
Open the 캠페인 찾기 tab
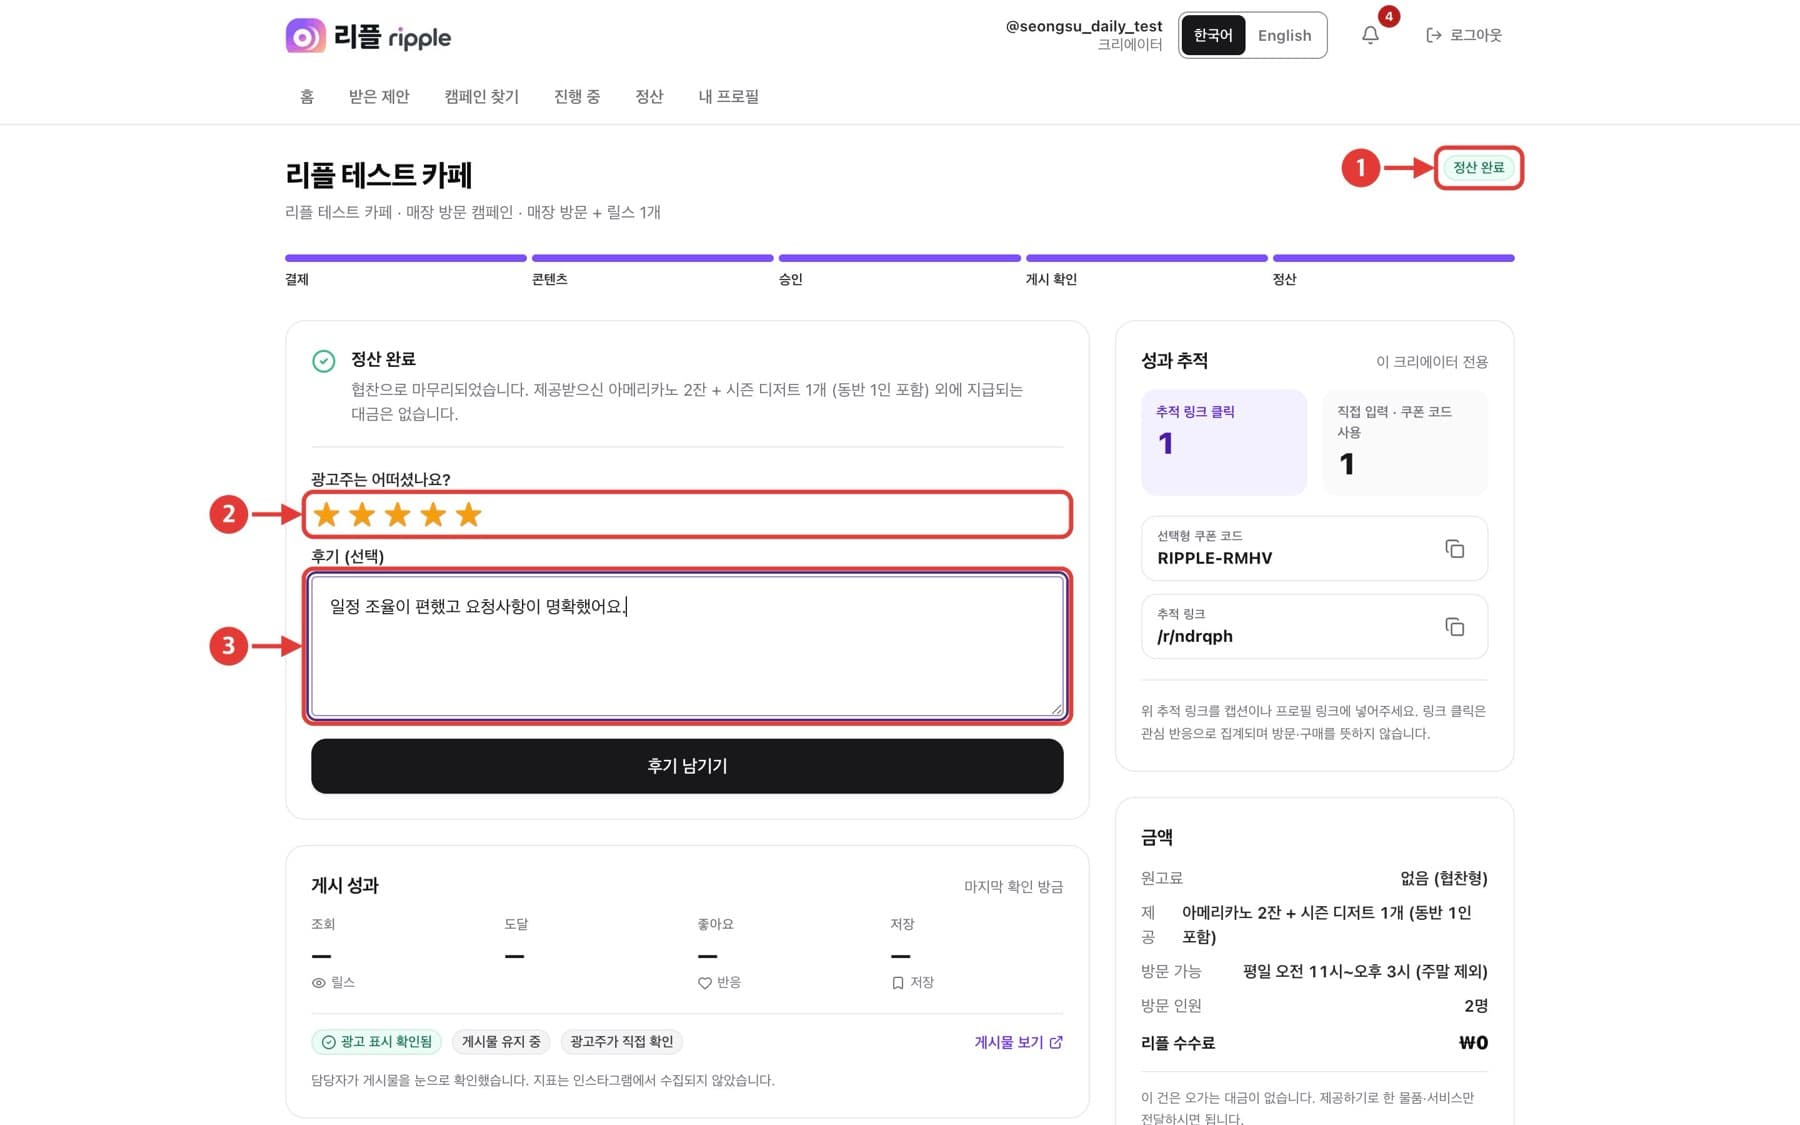(x=481, y=96)
